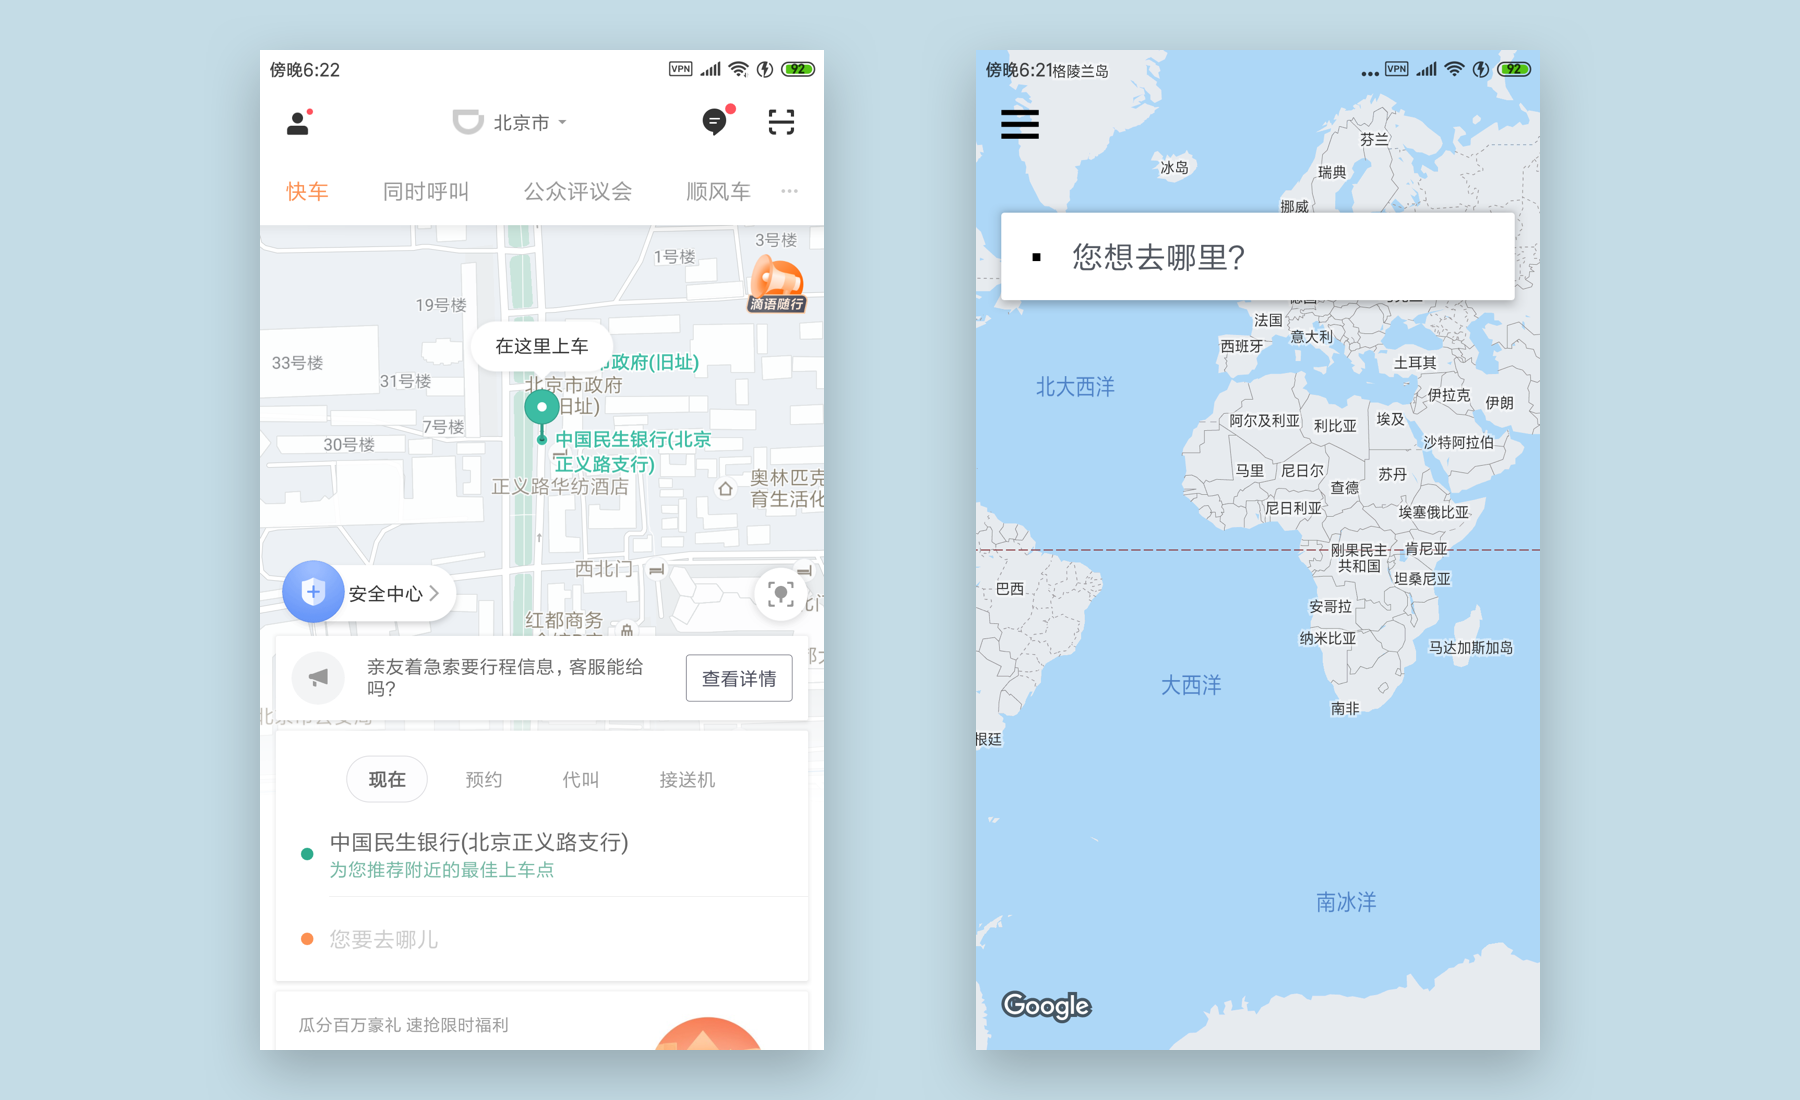Viewport: 1800px width, 1100px height.
Task: Tap the 苏丹 country label
Action: point(1392,474)
